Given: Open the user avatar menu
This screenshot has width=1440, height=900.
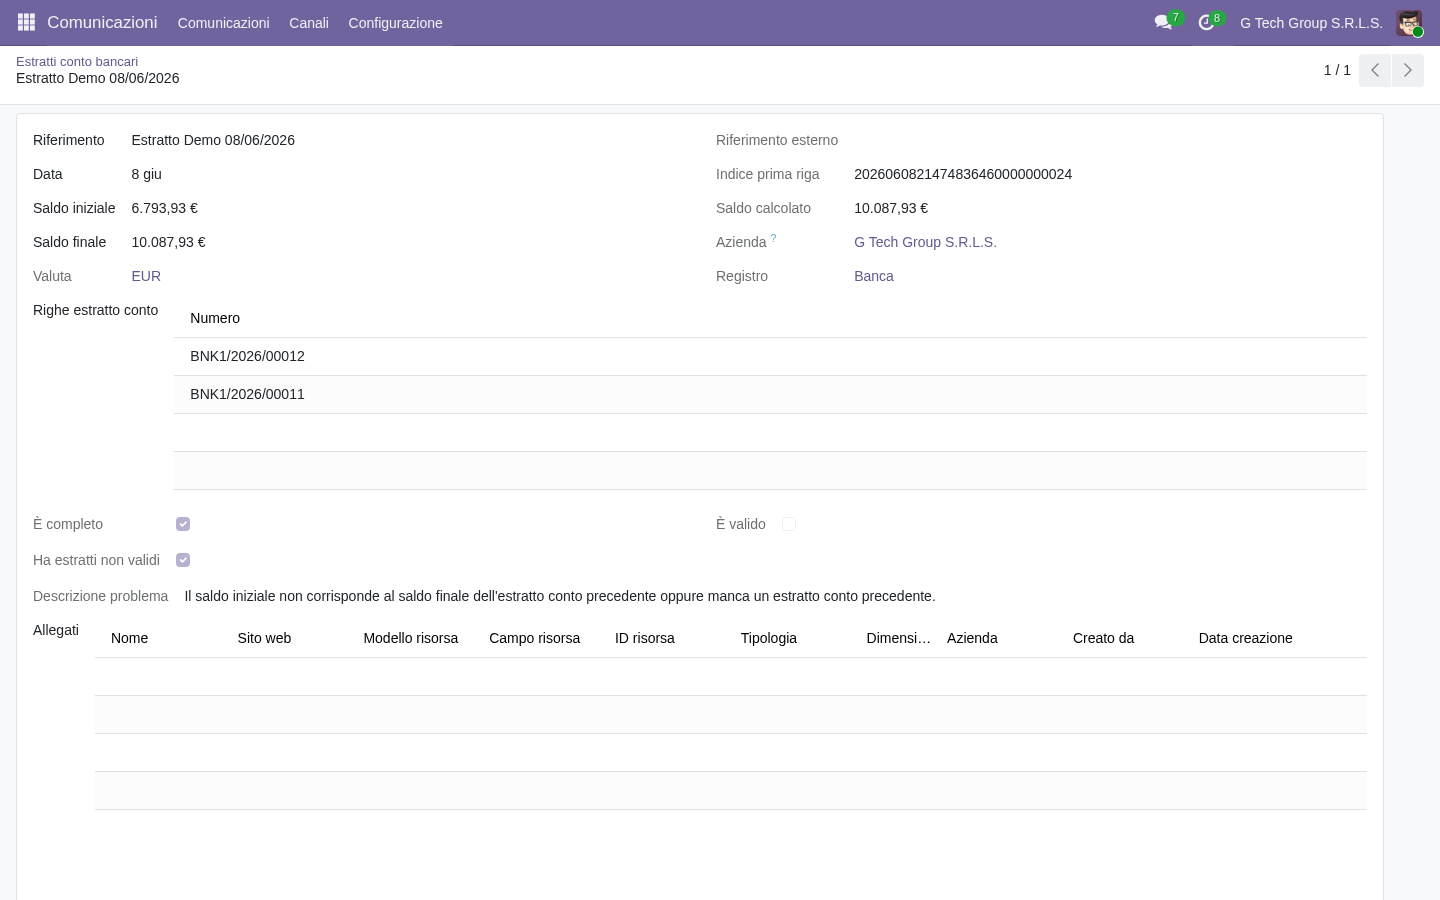Looking at the screenshot, I should 1409,23.
